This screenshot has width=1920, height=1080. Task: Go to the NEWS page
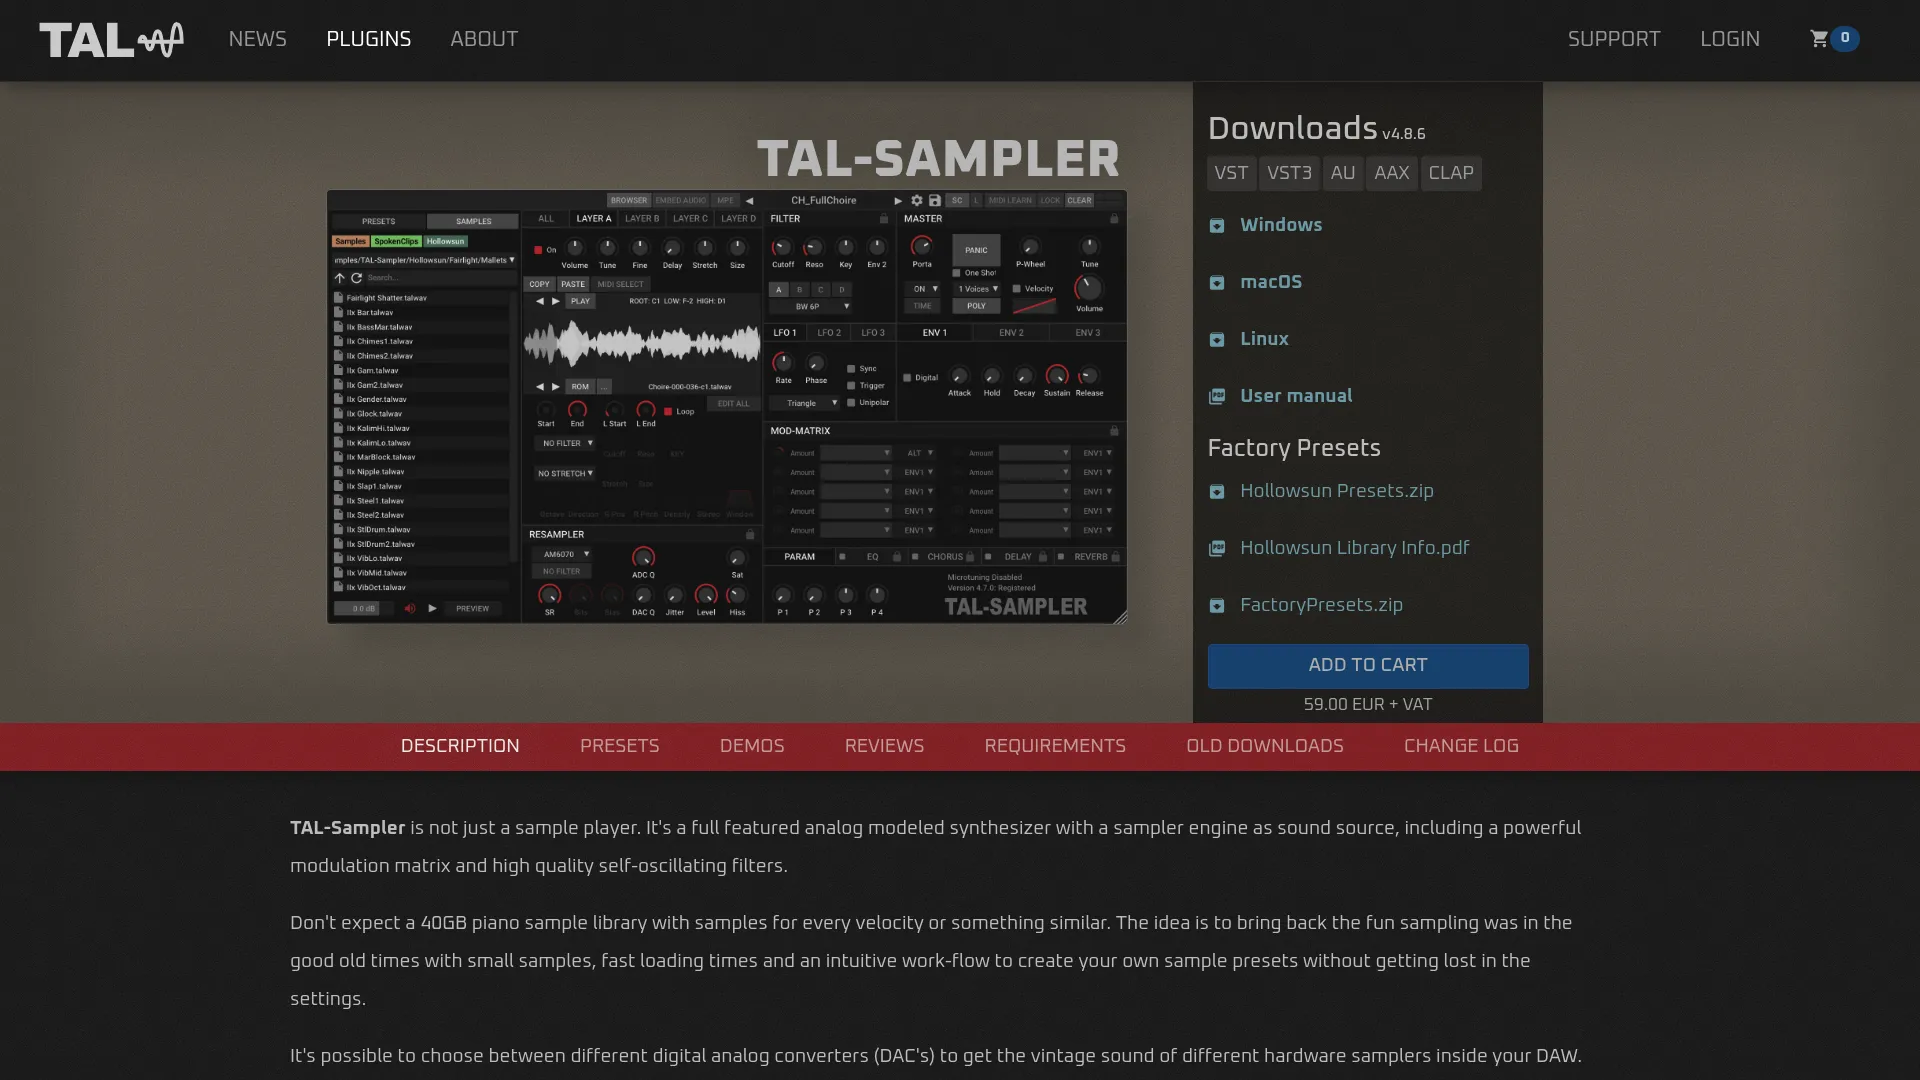tap(257, 39)
